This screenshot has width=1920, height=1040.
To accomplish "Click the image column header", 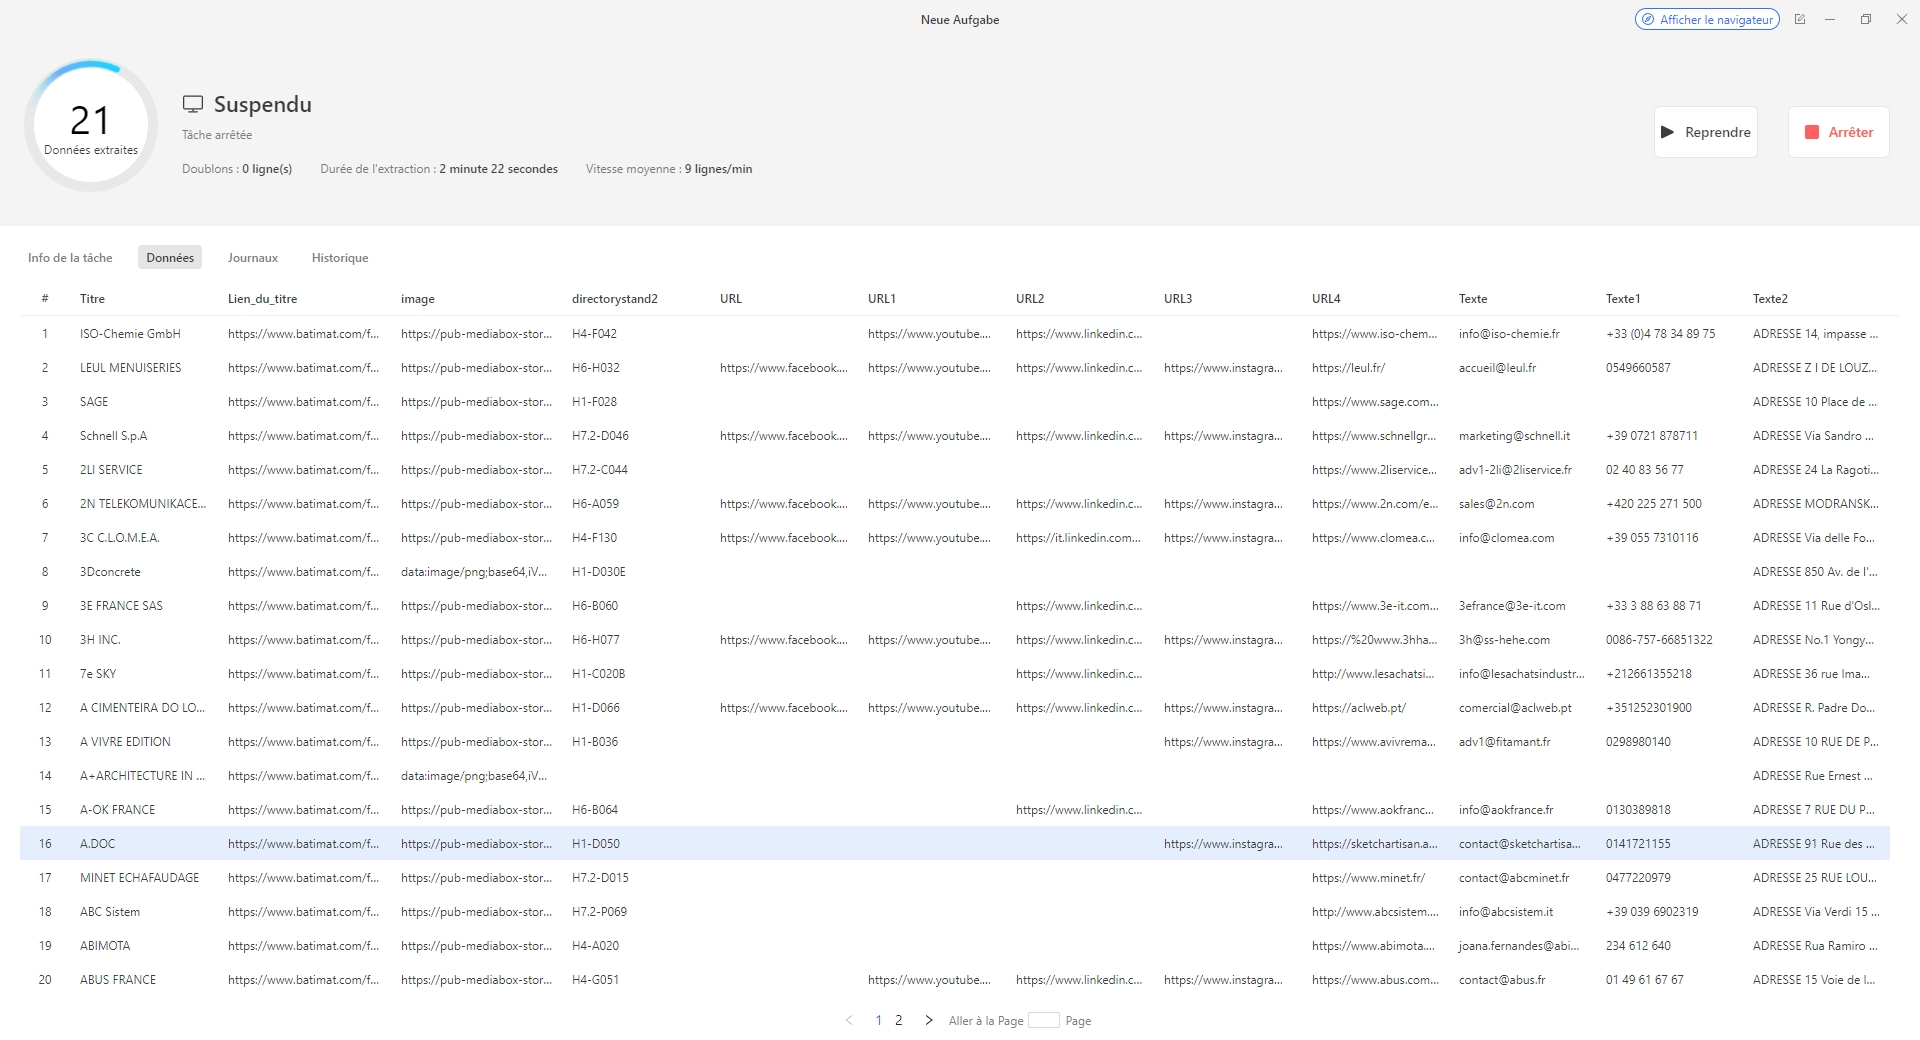I will point(418,299).
